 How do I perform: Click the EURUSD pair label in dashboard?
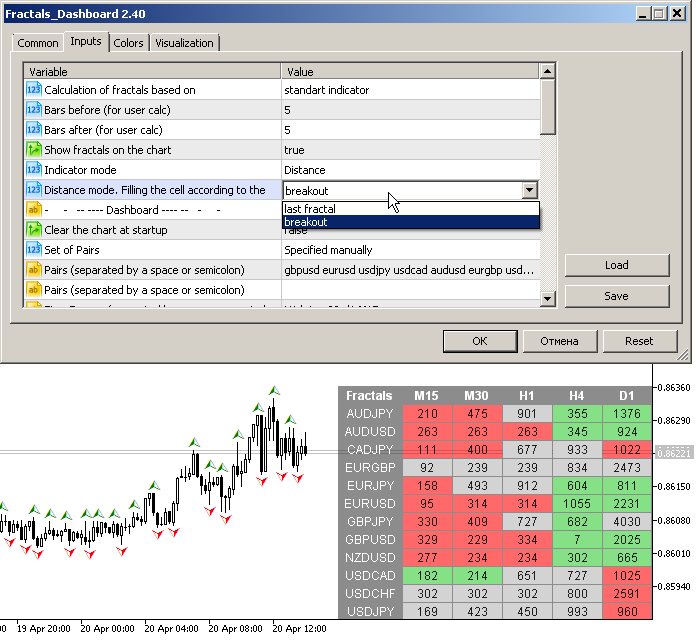click(370, 503)
